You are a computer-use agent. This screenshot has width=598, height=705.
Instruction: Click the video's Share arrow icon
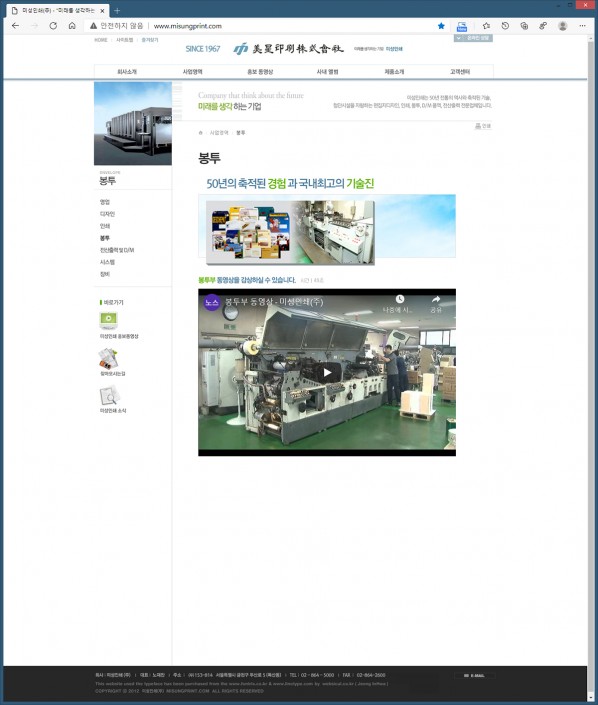click(x=436, y=303)
